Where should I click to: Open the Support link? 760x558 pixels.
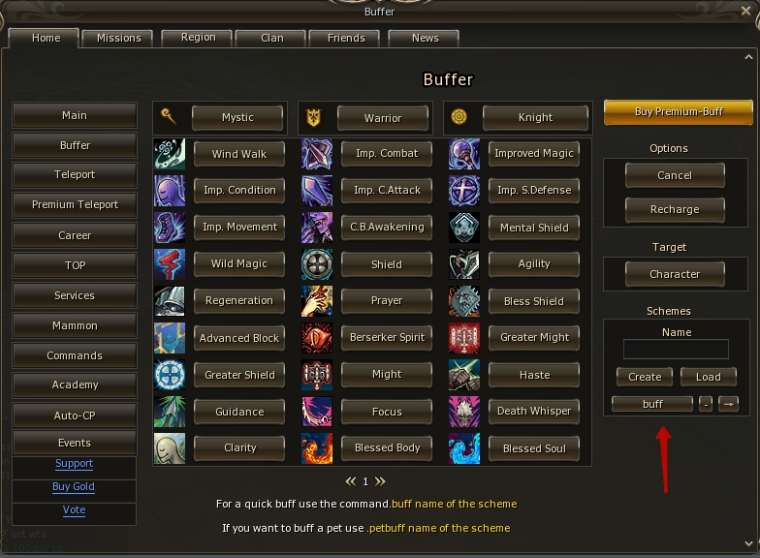tap(74, 463)
